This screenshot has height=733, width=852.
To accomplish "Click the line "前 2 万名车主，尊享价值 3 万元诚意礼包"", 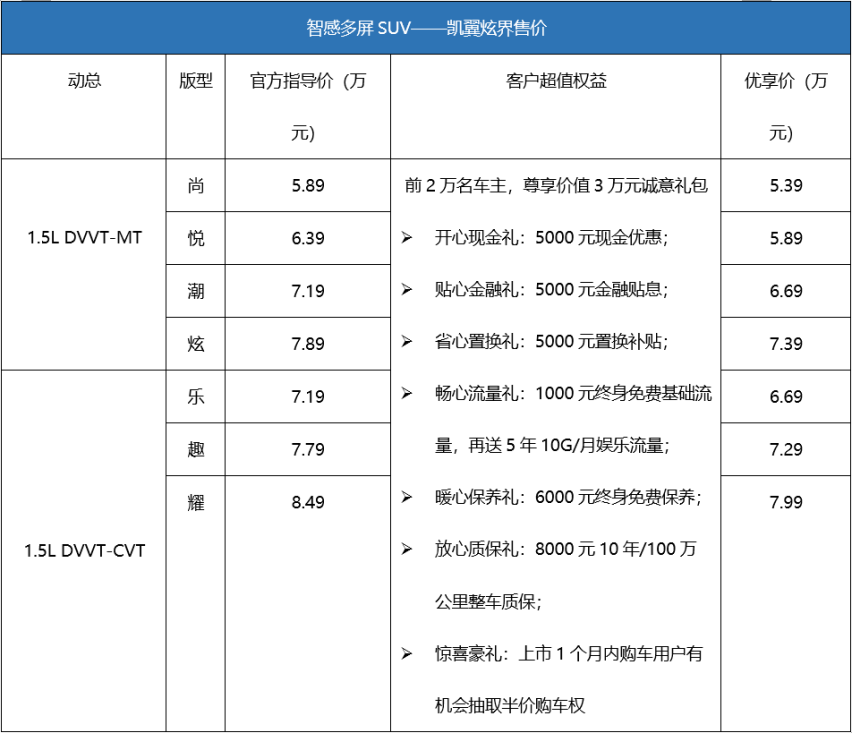I will 556,185.
